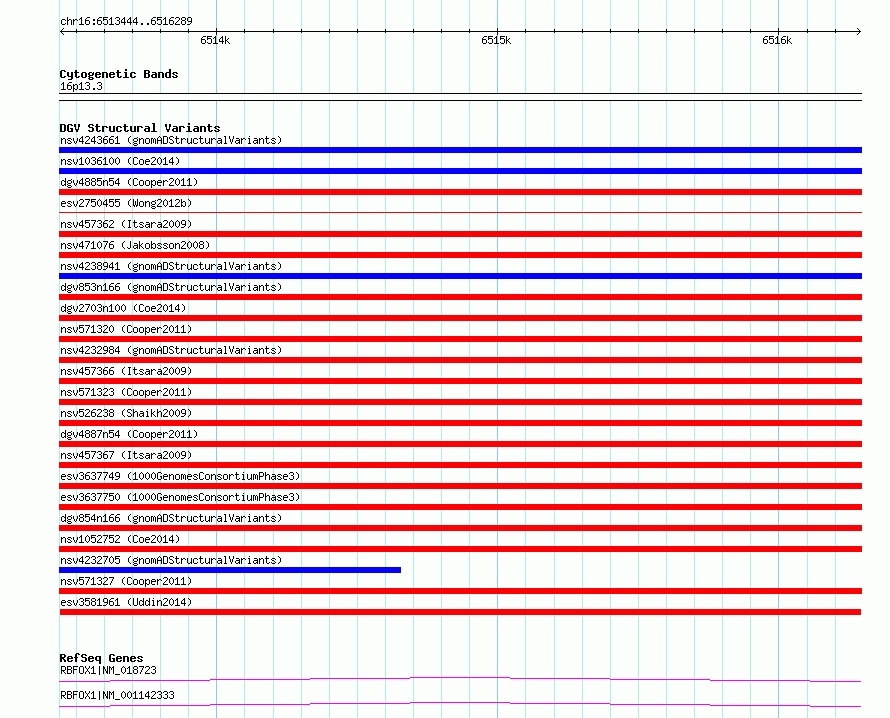890x718 pixels.
Task: Open the nsv4243661 (gnomADStructuralVariants) variant label
Action: [171, 140]
